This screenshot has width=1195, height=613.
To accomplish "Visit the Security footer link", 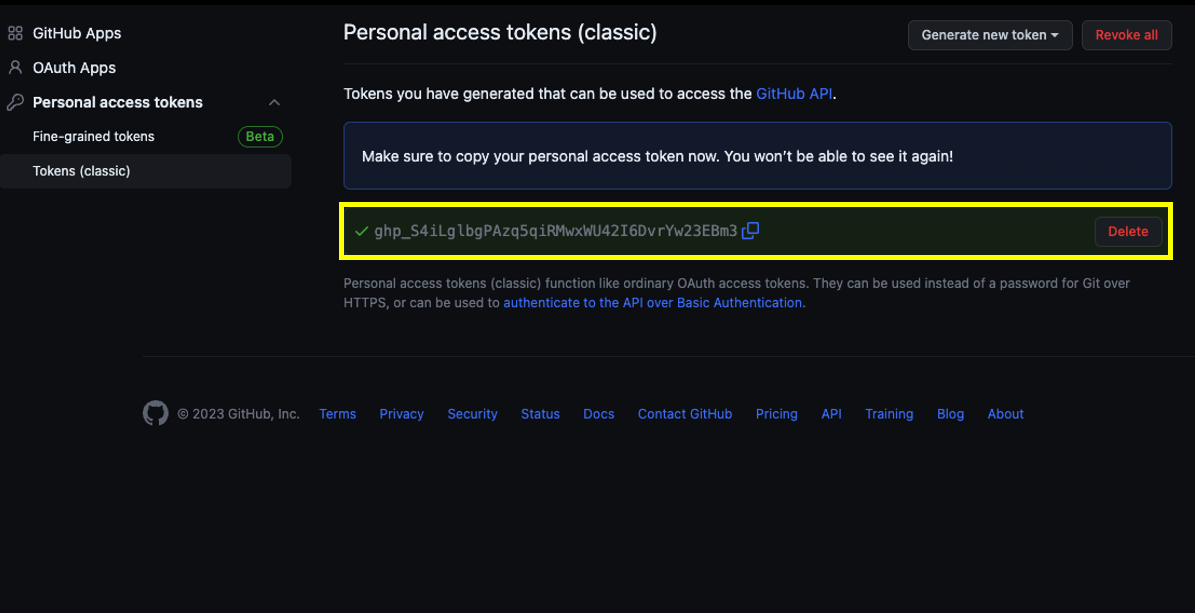I will (x=473, y=414).
